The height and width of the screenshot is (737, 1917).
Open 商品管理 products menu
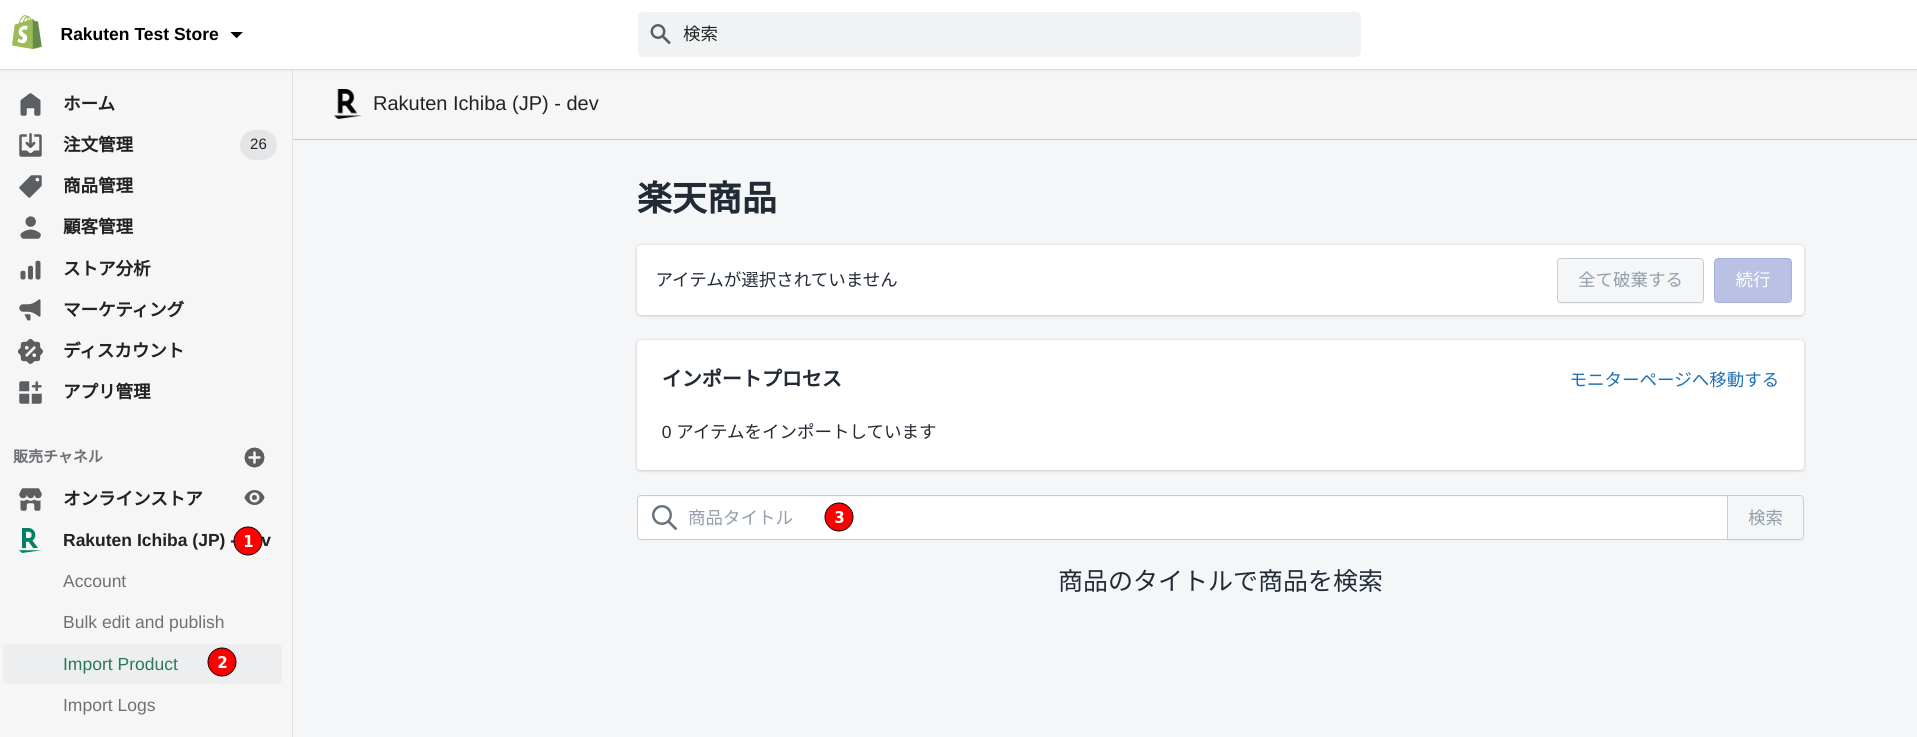click(x=98, y=185)
